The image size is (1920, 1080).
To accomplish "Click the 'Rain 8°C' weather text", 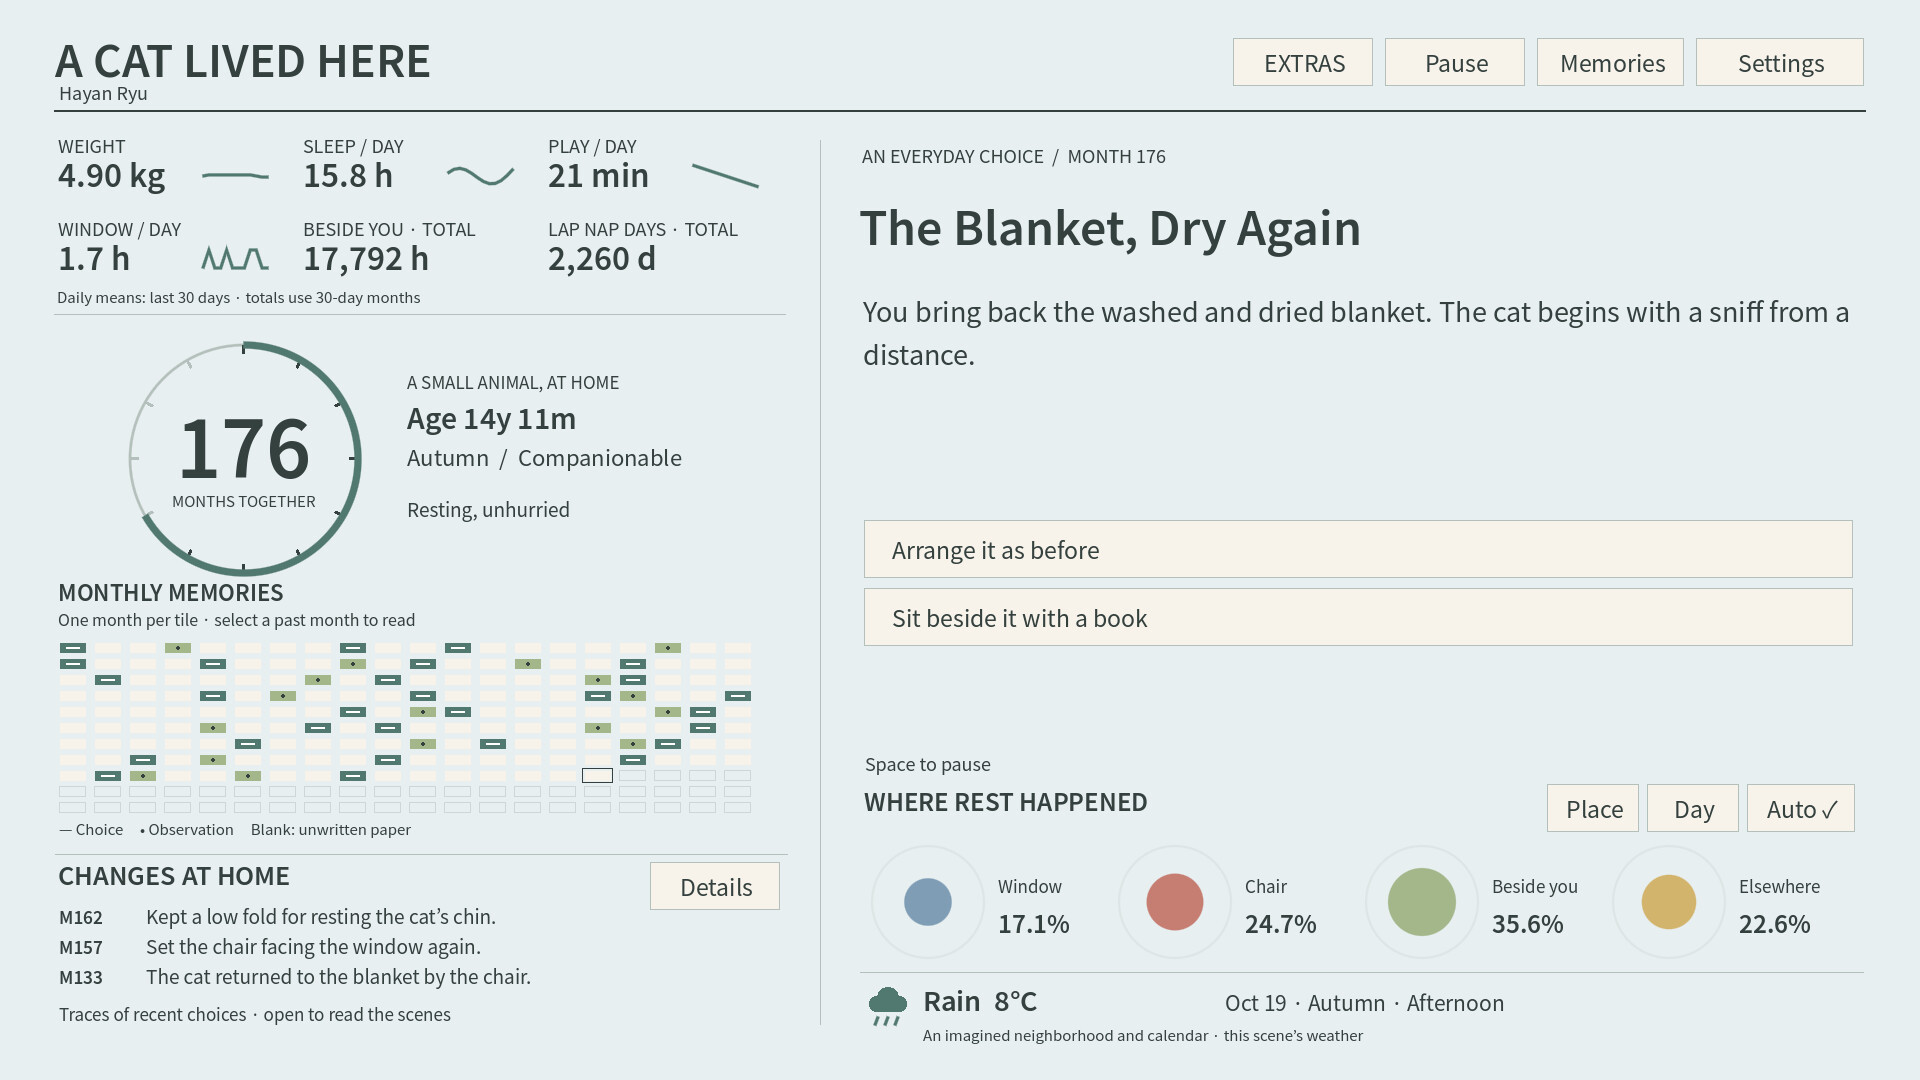I will tap(980, 1001).
